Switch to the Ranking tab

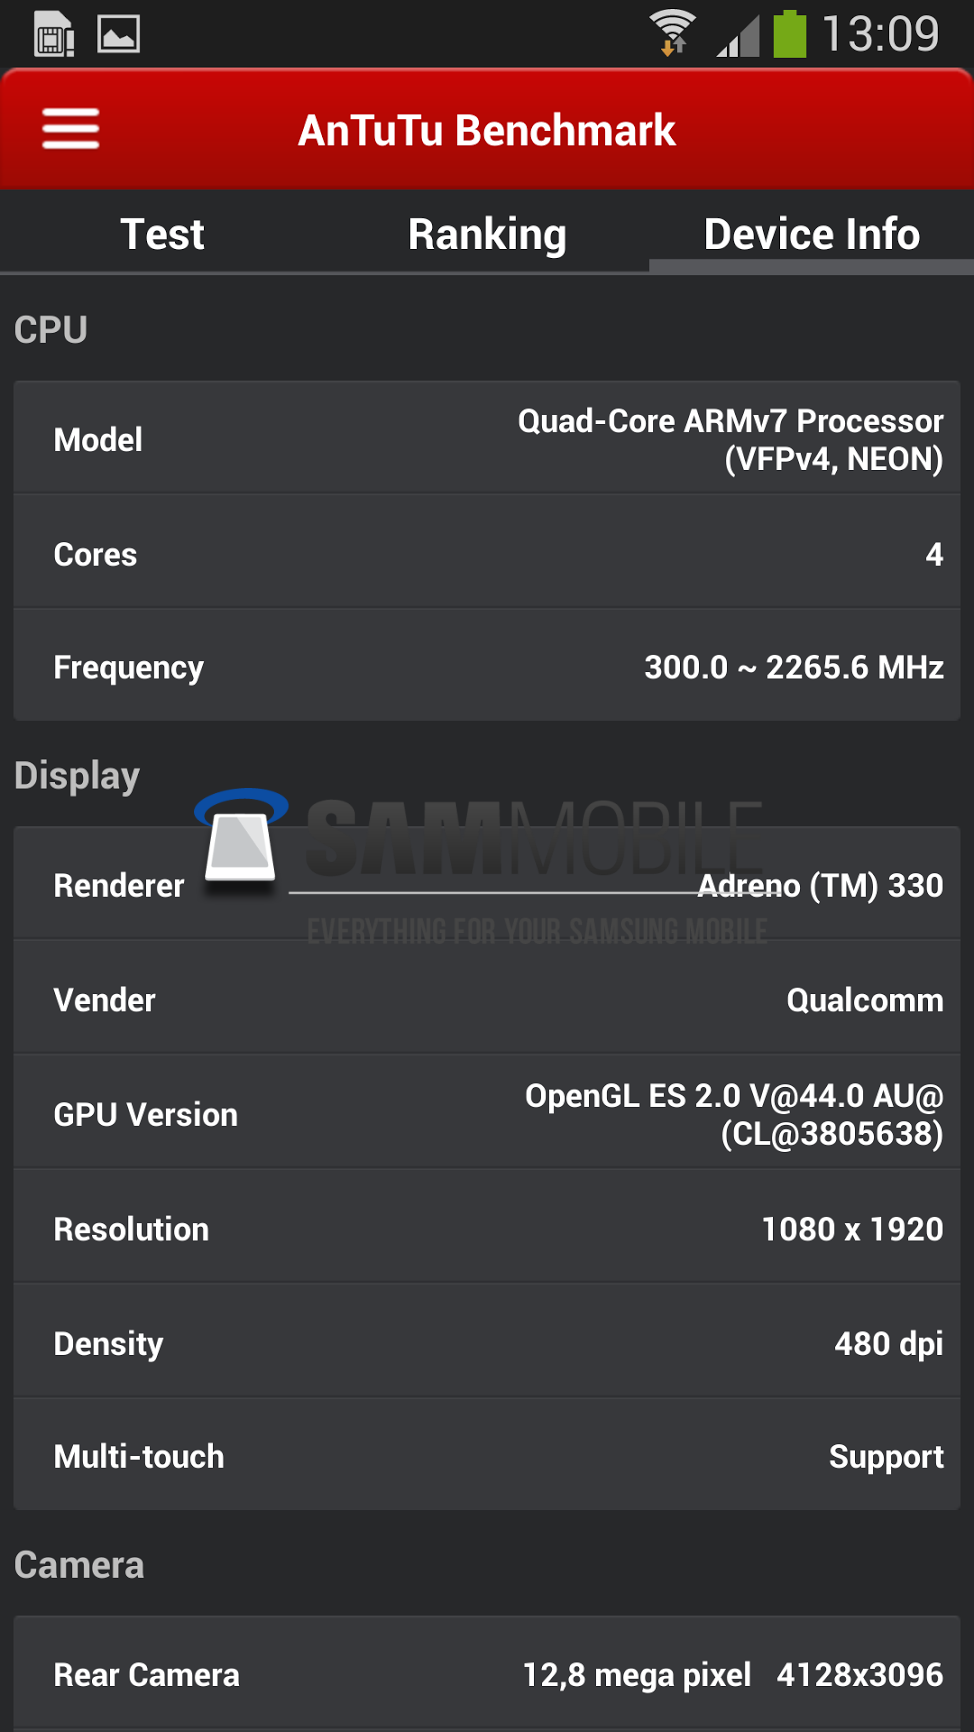(487, 234)
